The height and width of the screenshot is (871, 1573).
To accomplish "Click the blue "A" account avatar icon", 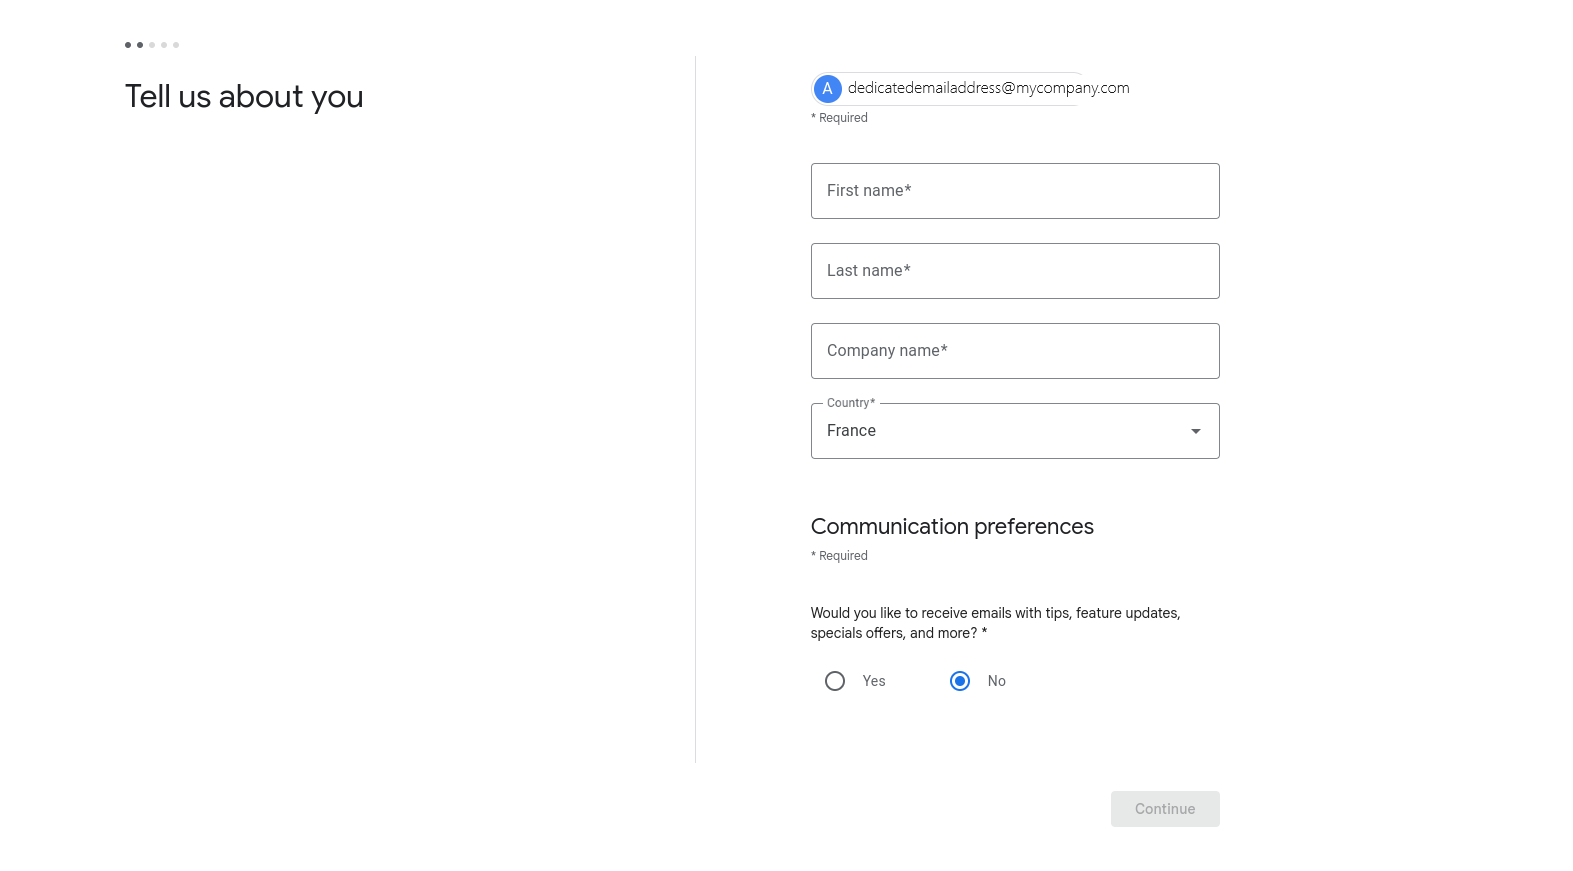I will 827,89.
